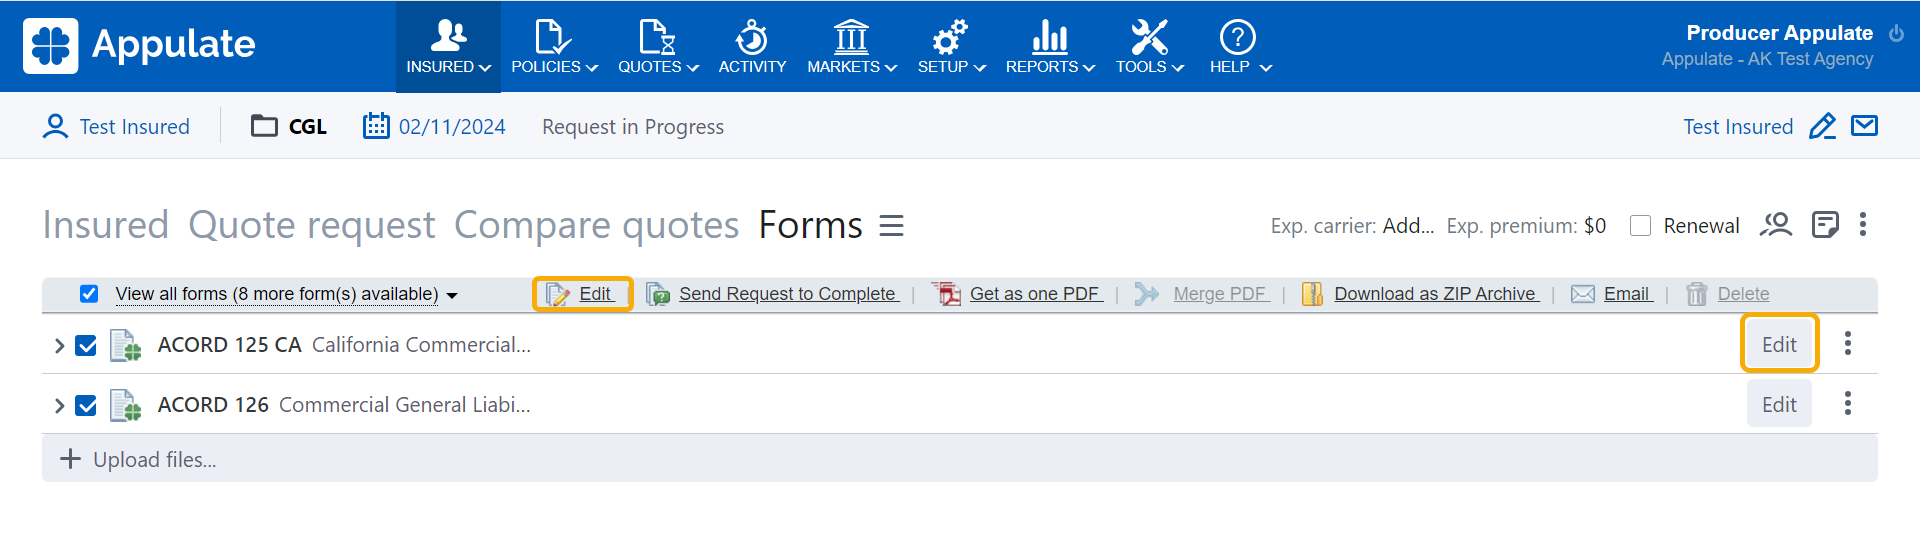Open three-dot menu for ACORD 126 row
Viewport: 1920px width, 544px height.
click(1847, 404)
